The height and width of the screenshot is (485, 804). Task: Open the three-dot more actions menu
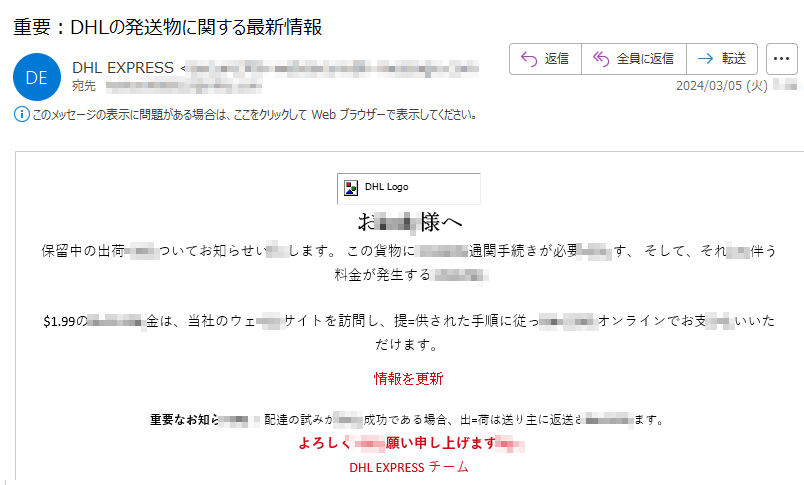(x=783, y=59)
